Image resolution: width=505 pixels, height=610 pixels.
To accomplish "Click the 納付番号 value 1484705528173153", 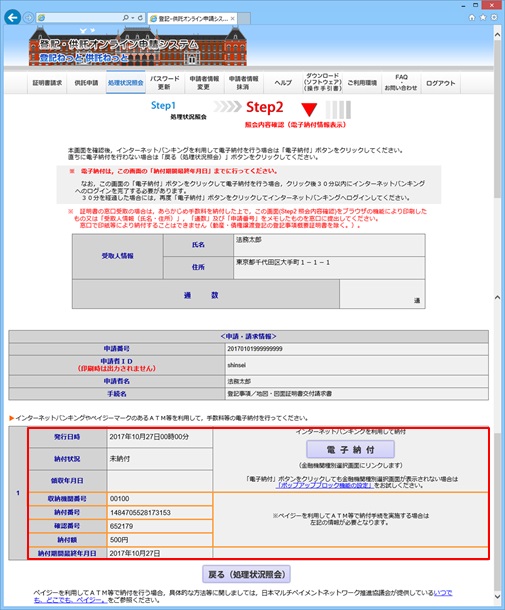I will (140, 513).
